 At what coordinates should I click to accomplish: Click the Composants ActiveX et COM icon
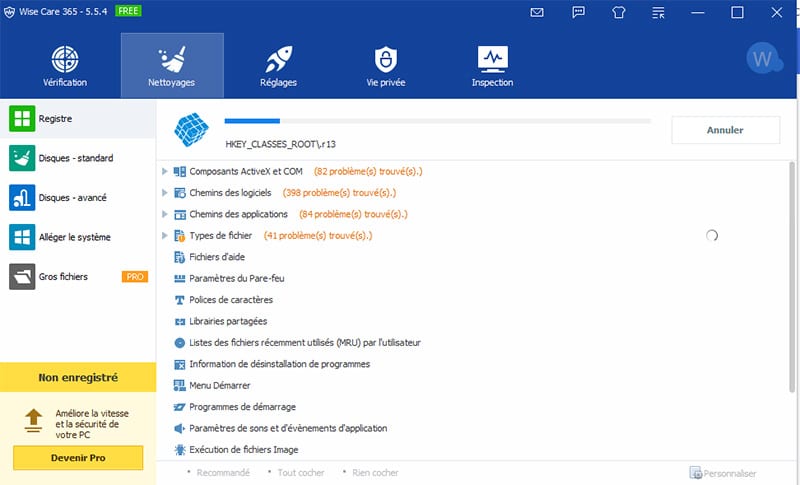180,171
